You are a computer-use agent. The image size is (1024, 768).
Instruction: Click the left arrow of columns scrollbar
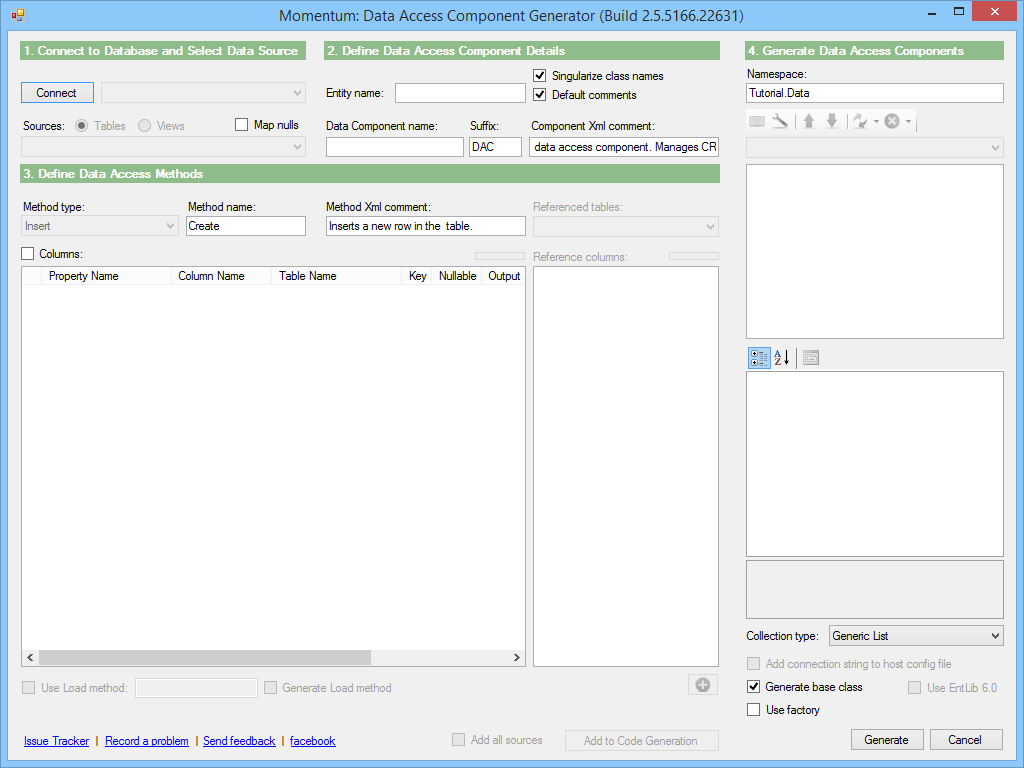pyautogui.click(x=30, y=658)
